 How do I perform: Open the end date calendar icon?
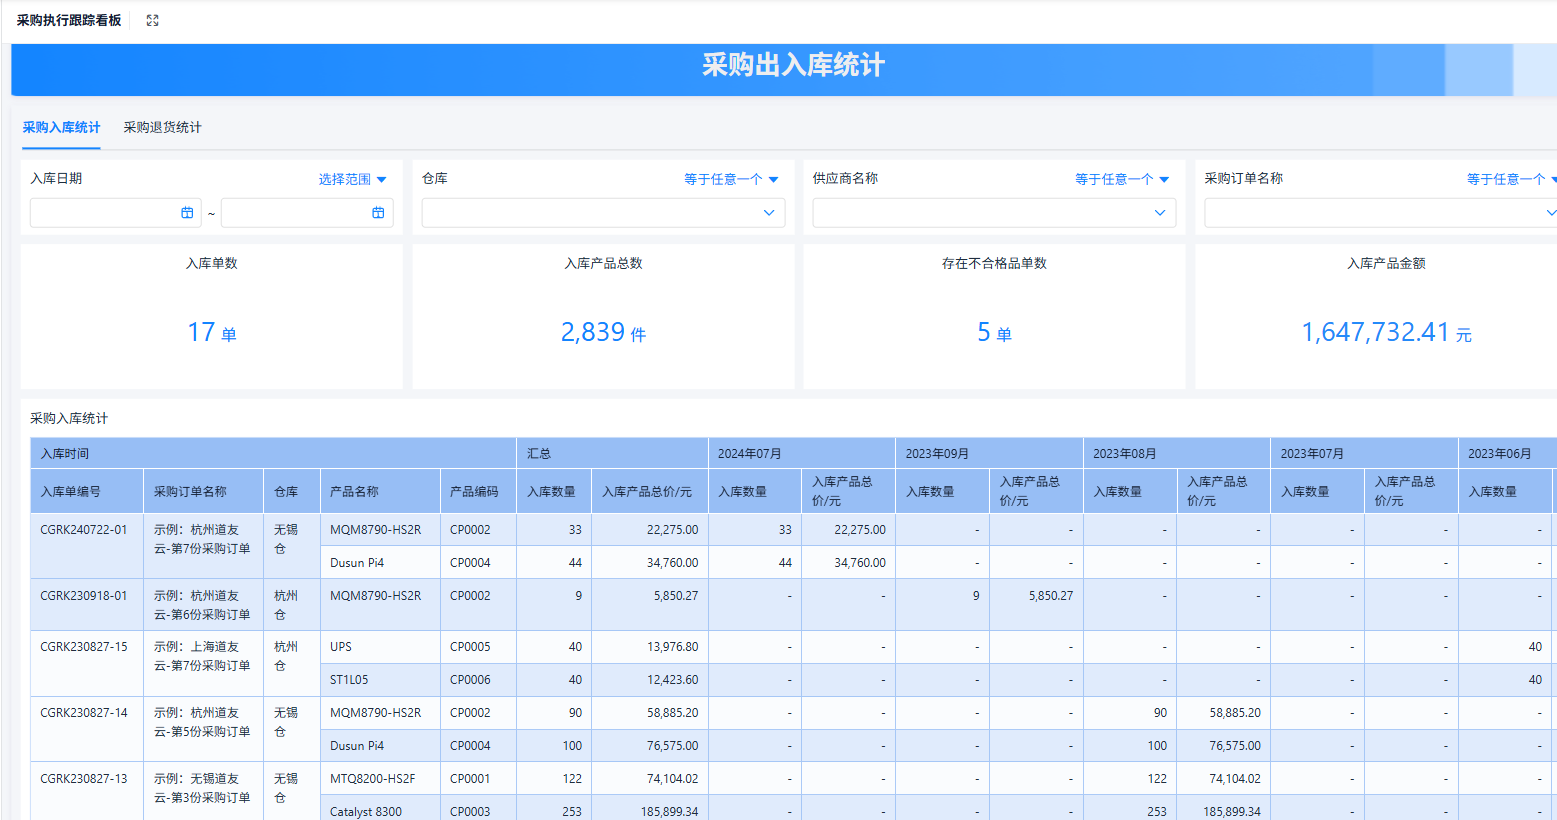click(x=378, y=212)
